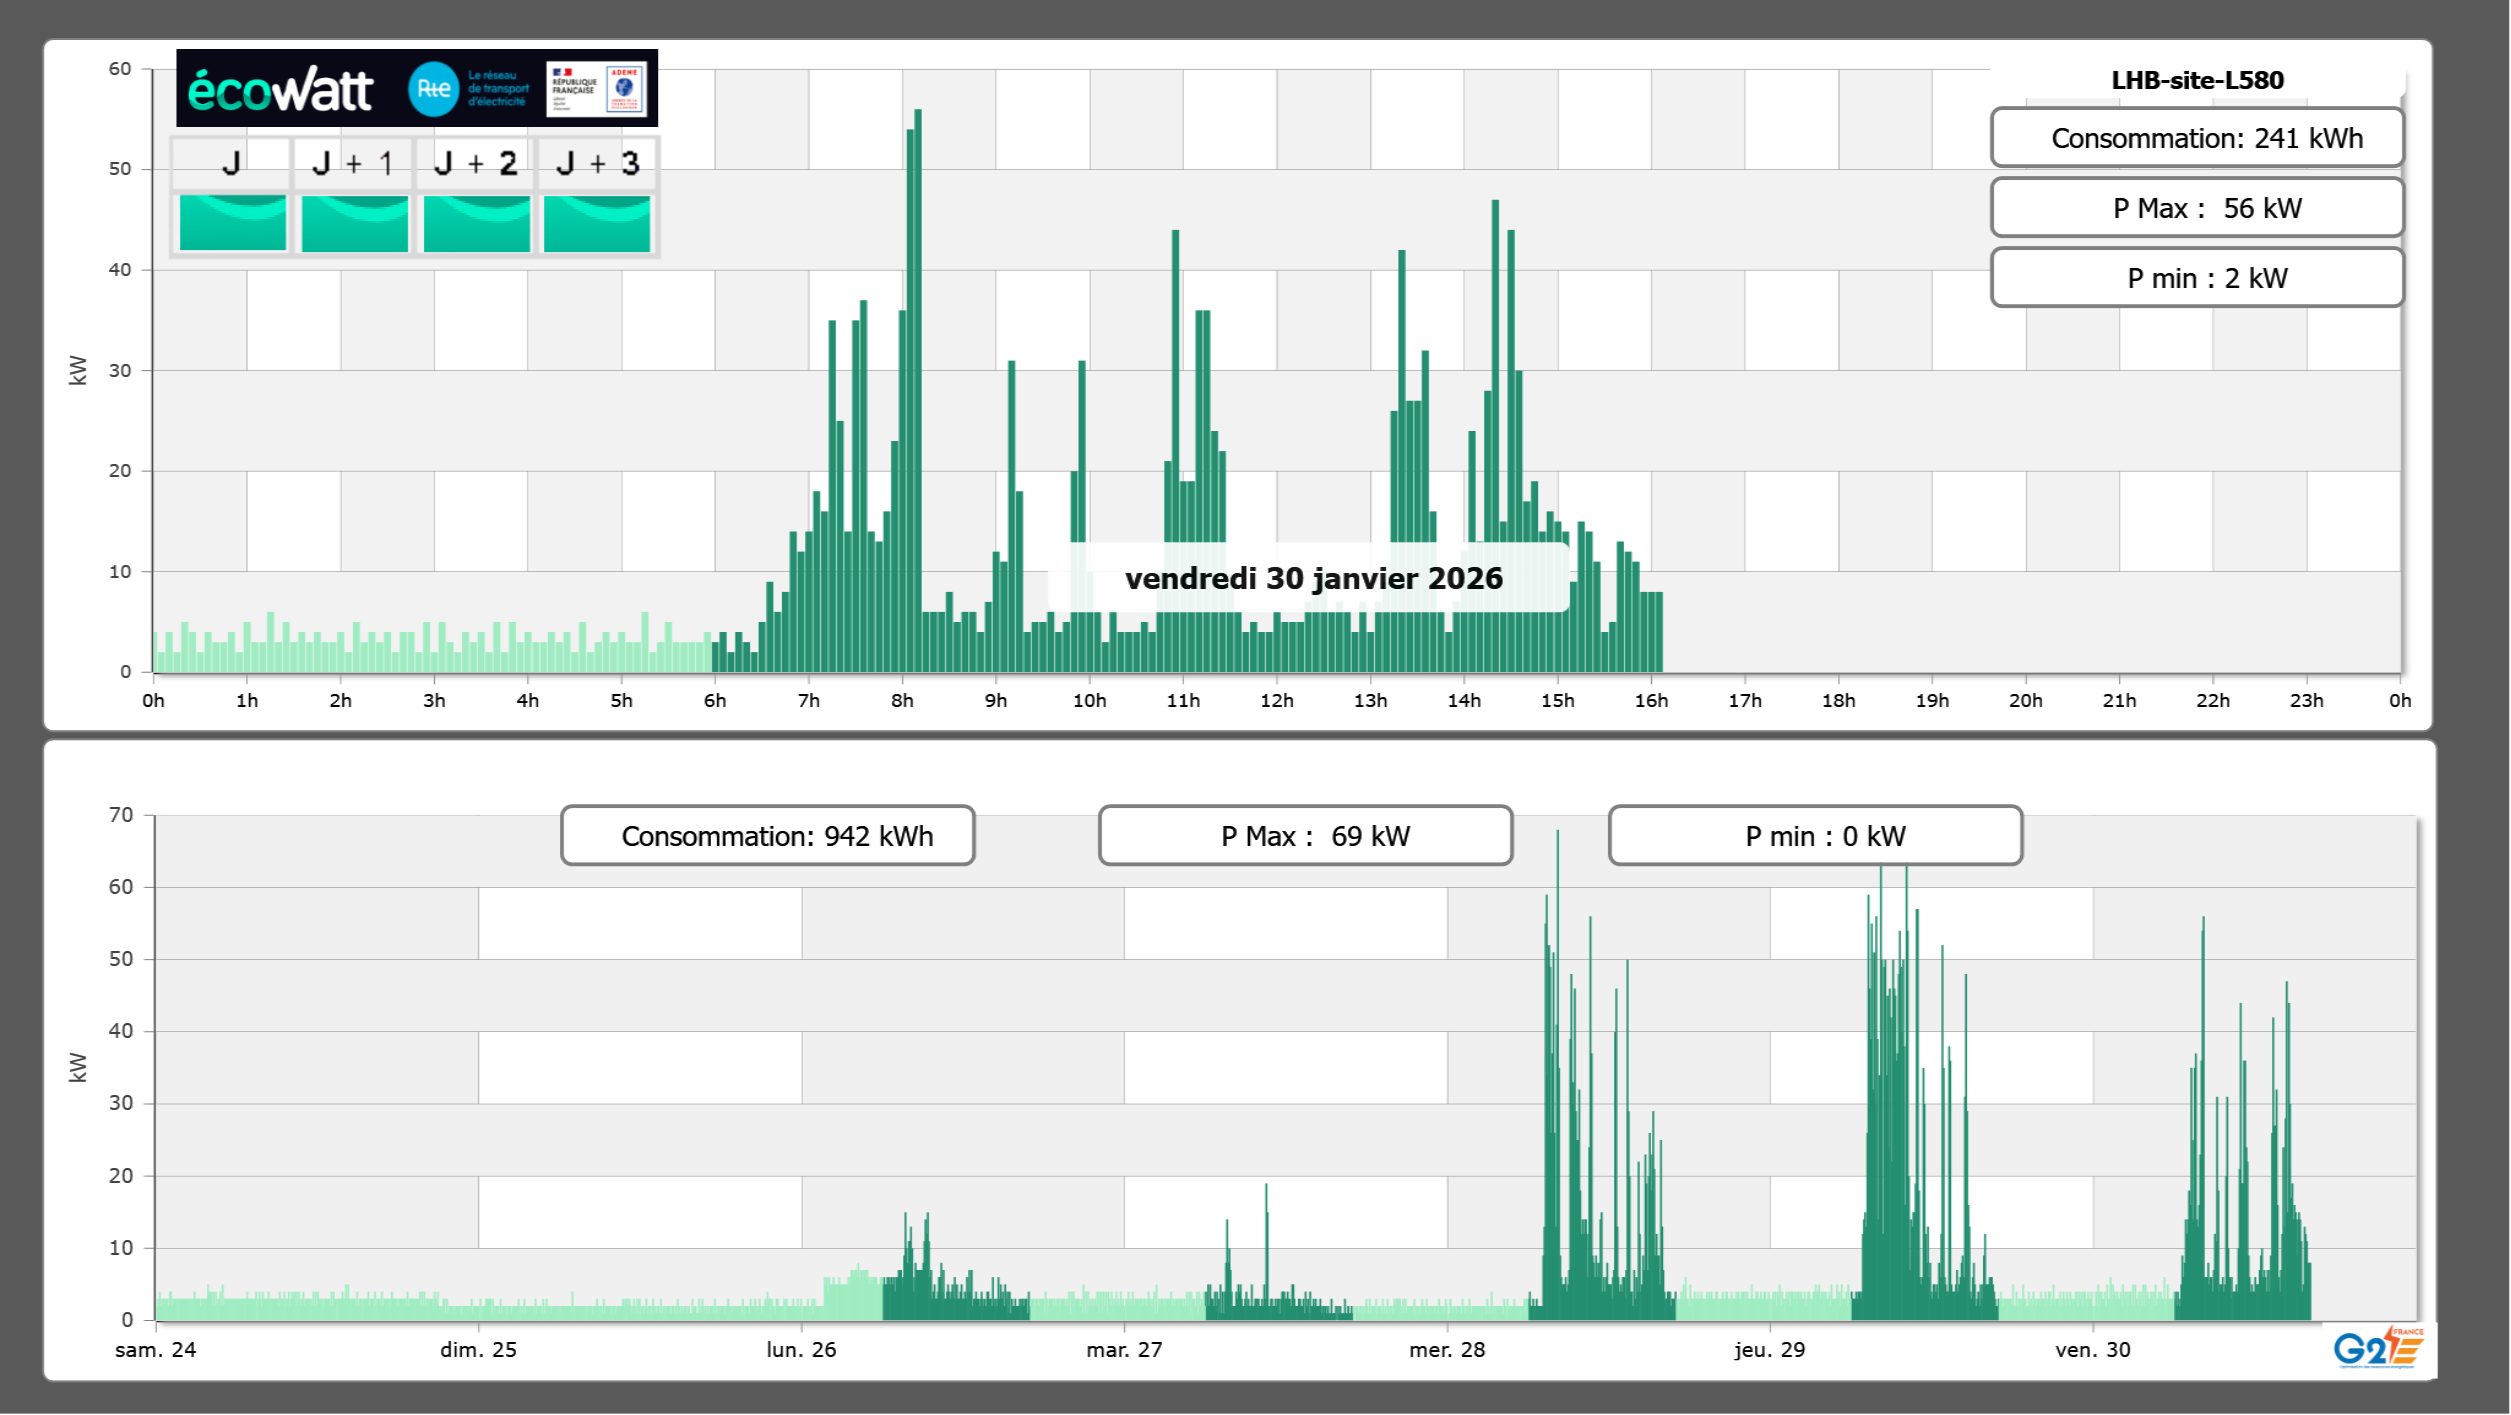Click the green J + 1 signal icon
Image resolution: width=2511 pixels, height=1415 pixels.
[x=354, y=223]
